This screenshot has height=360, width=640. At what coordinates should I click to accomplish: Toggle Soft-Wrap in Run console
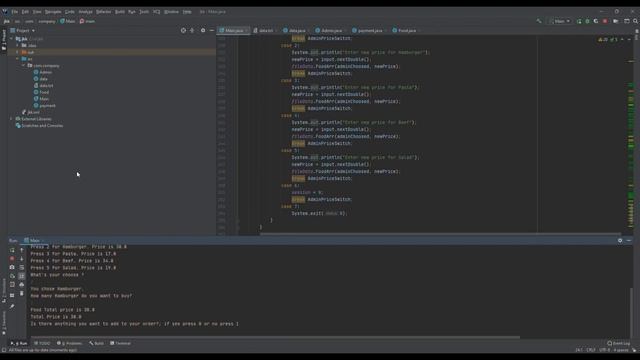22,267
